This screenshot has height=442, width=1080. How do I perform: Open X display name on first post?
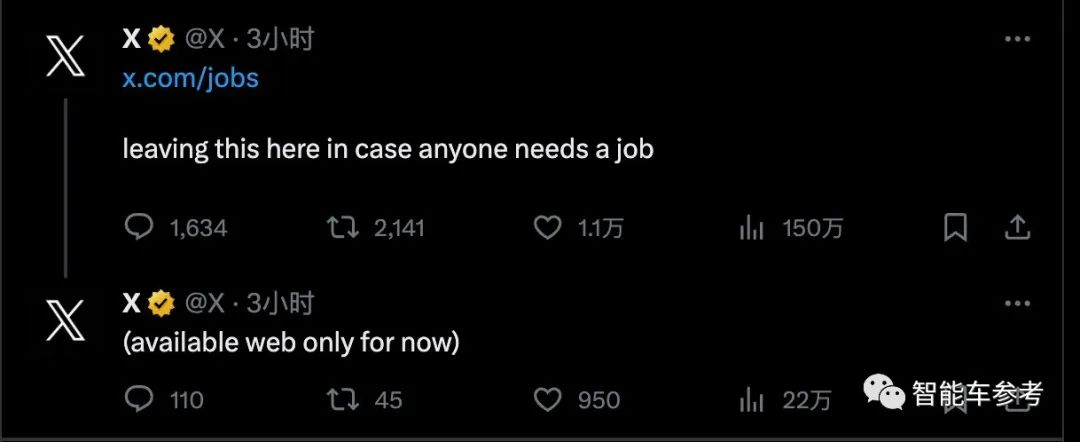131,40
